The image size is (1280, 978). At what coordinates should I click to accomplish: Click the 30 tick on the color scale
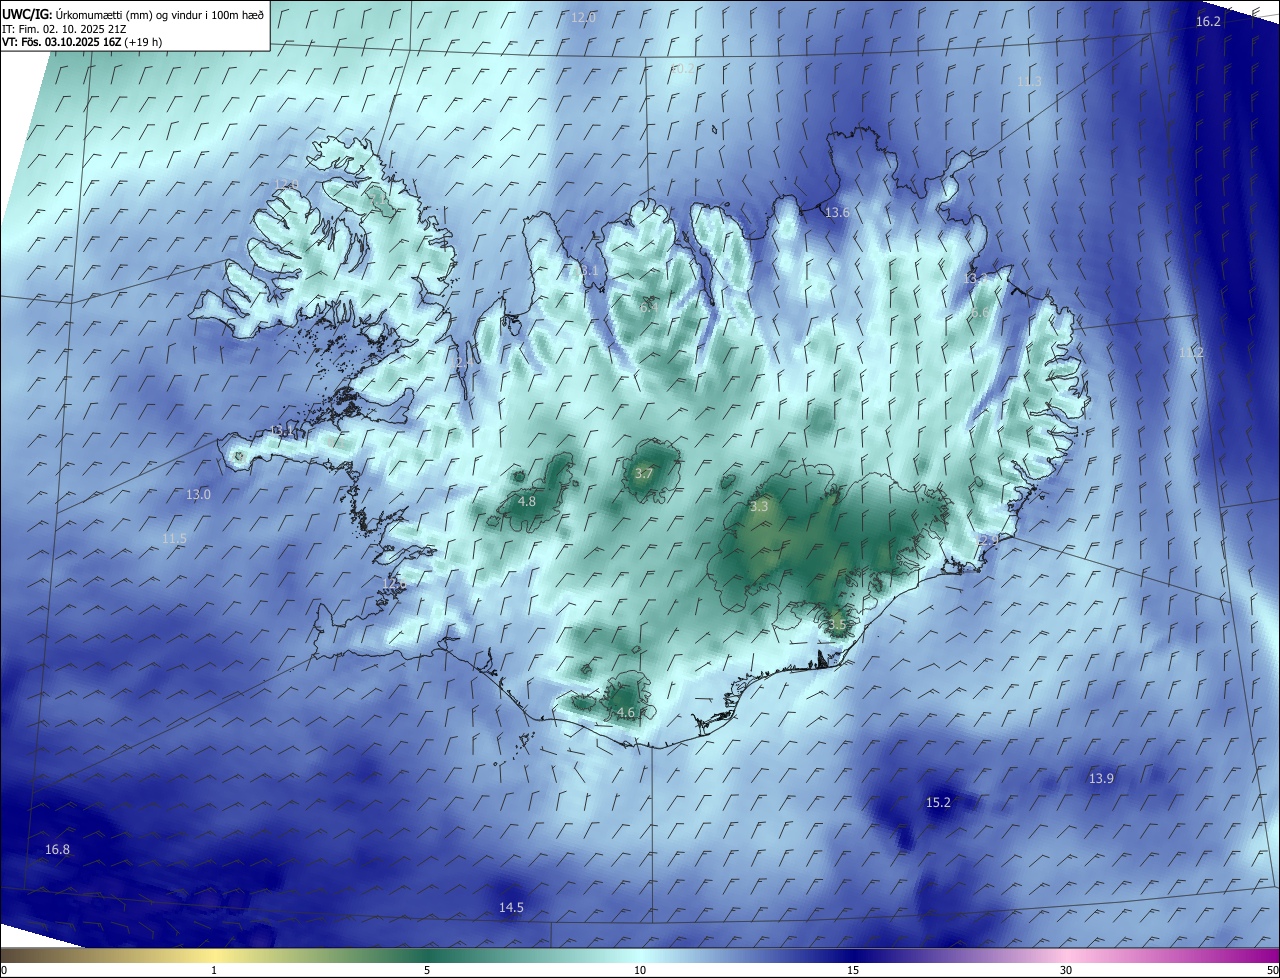click(1066, 970)
